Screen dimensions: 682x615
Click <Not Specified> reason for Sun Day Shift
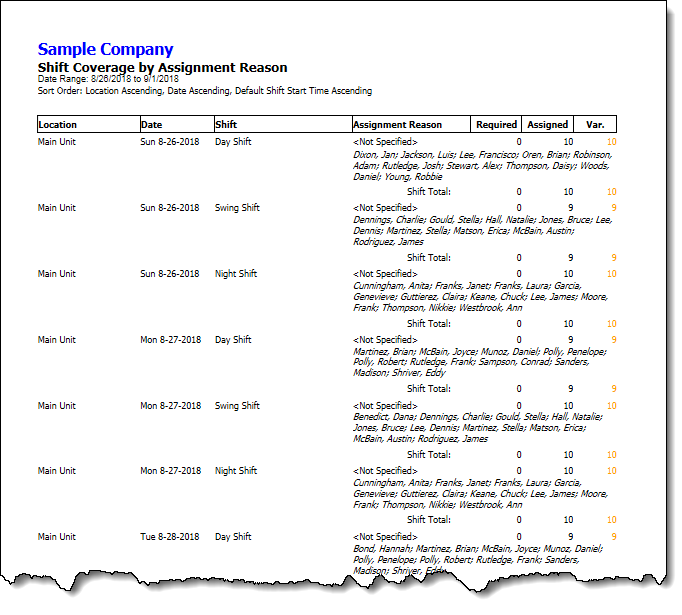[x=385, y=142]
